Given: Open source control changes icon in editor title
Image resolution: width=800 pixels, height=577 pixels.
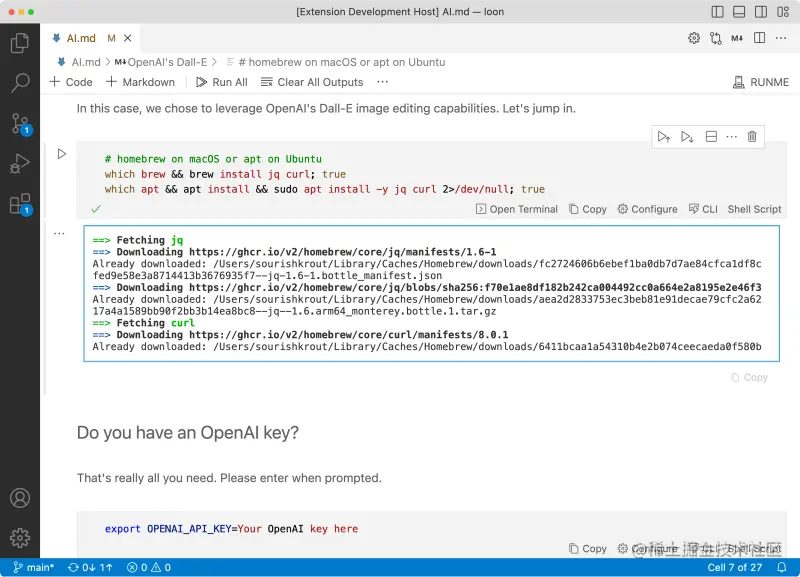Looking at the screenshot, I should (x=715, y=38).
